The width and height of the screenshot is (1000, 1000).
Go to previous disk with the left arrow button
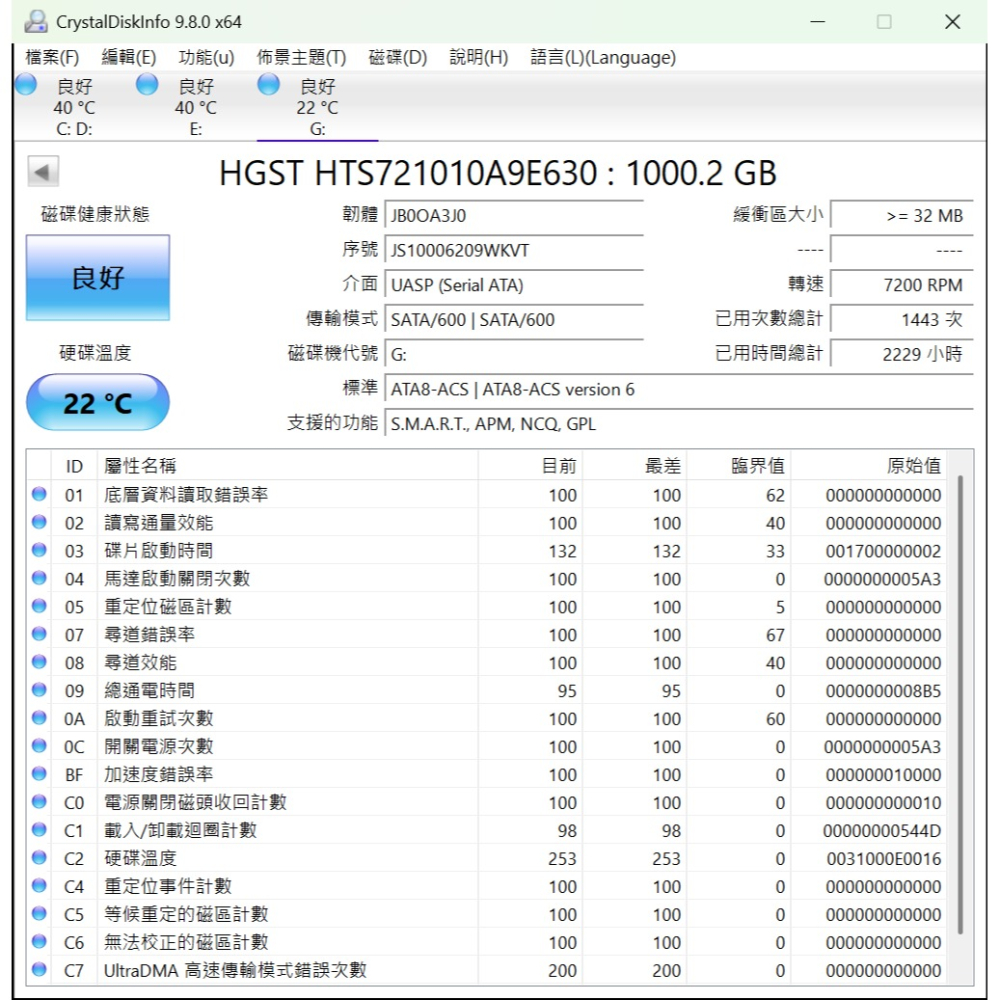tap(43, 172)
